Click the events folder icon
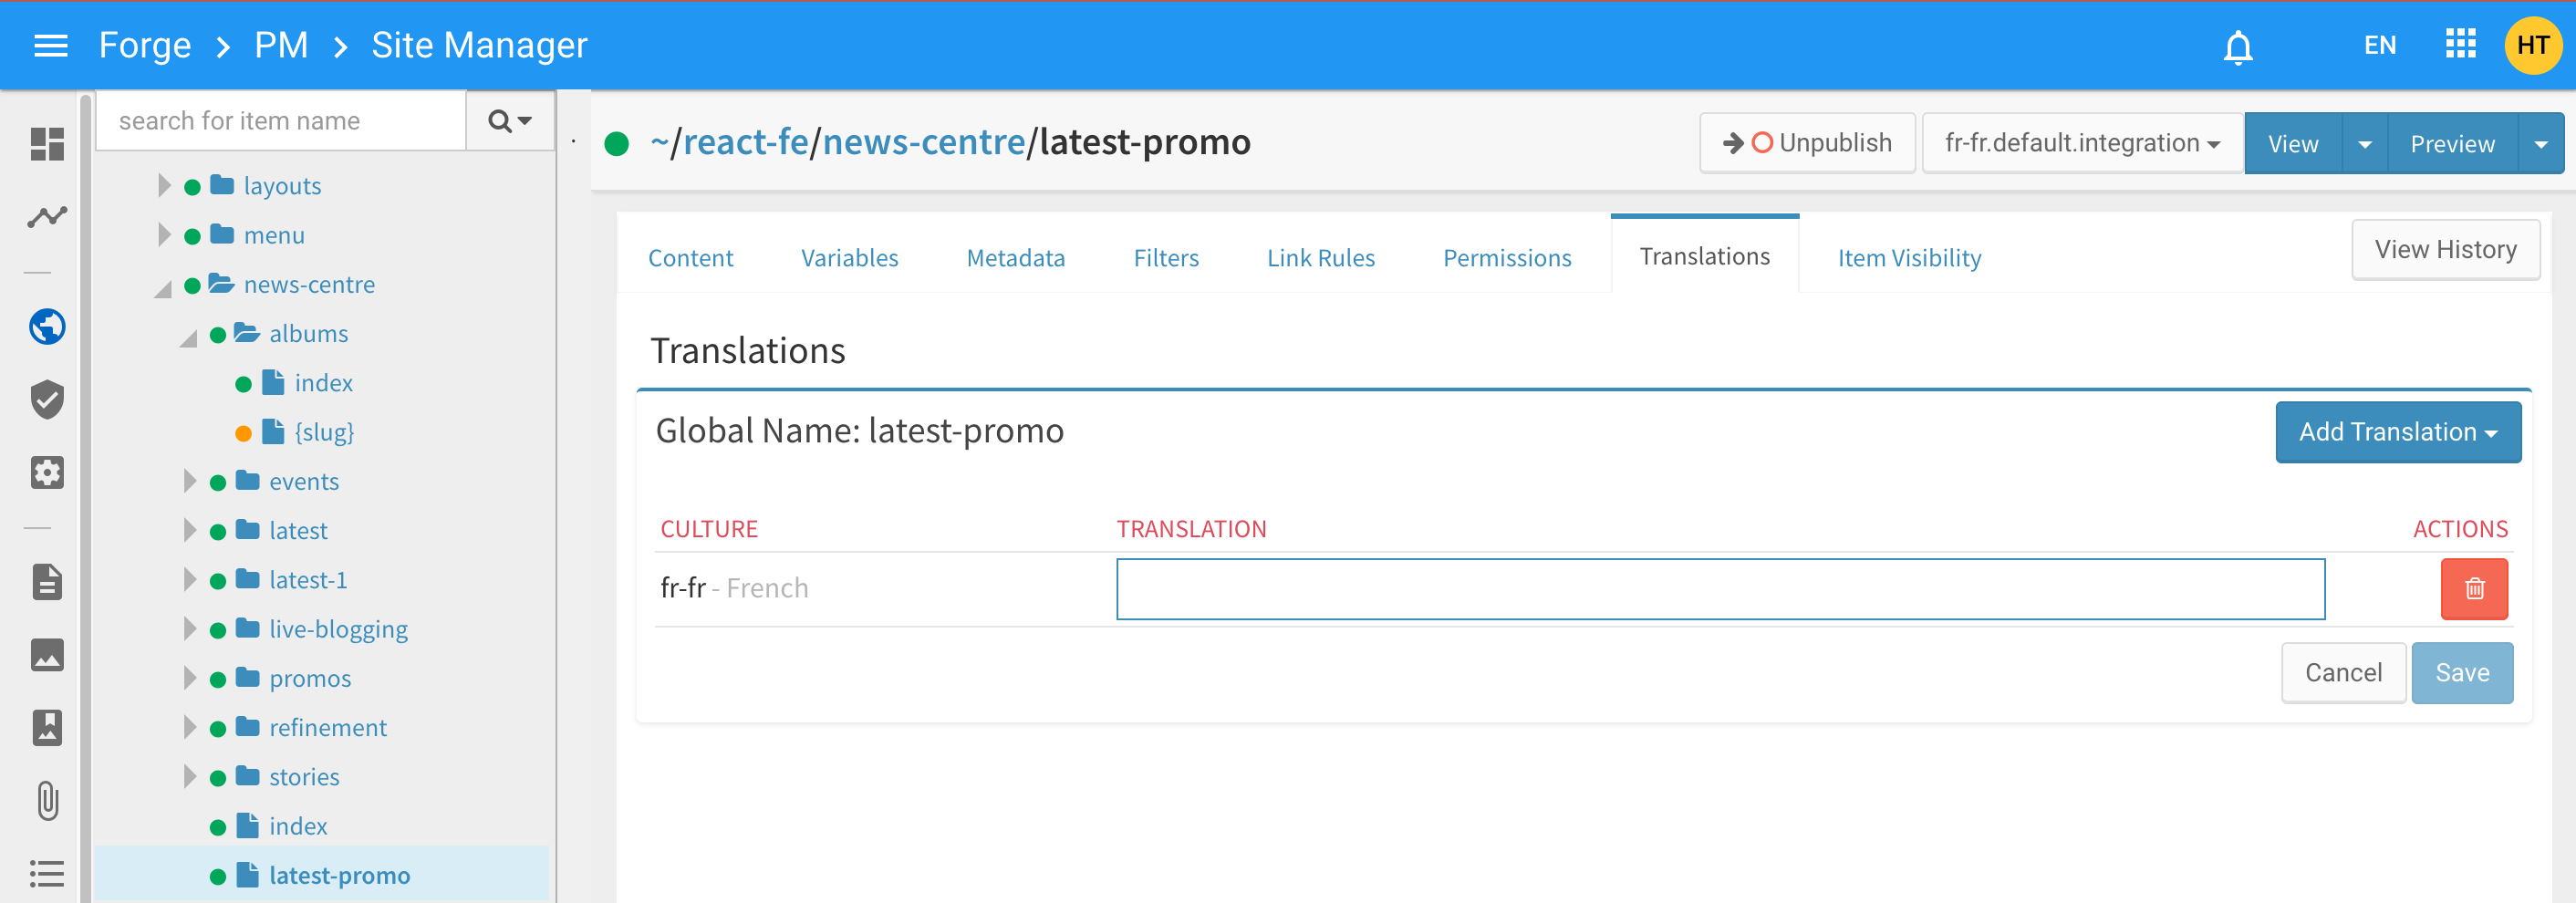The height and width of the screenshot is (903, 2576). coord(247,480)
